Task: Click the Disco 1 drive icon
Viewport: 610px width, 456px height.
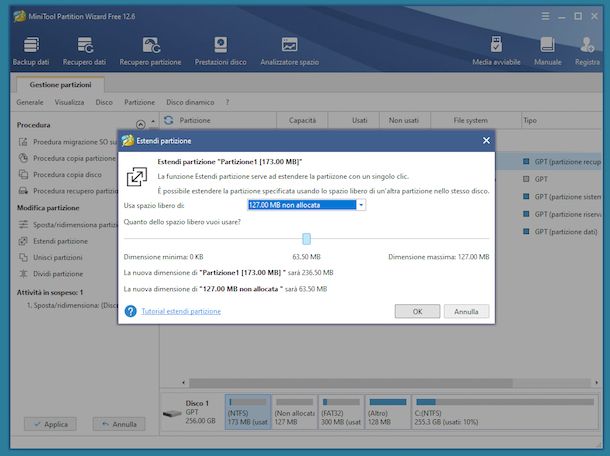Action: pyautogui.click(x=172, y=413)
